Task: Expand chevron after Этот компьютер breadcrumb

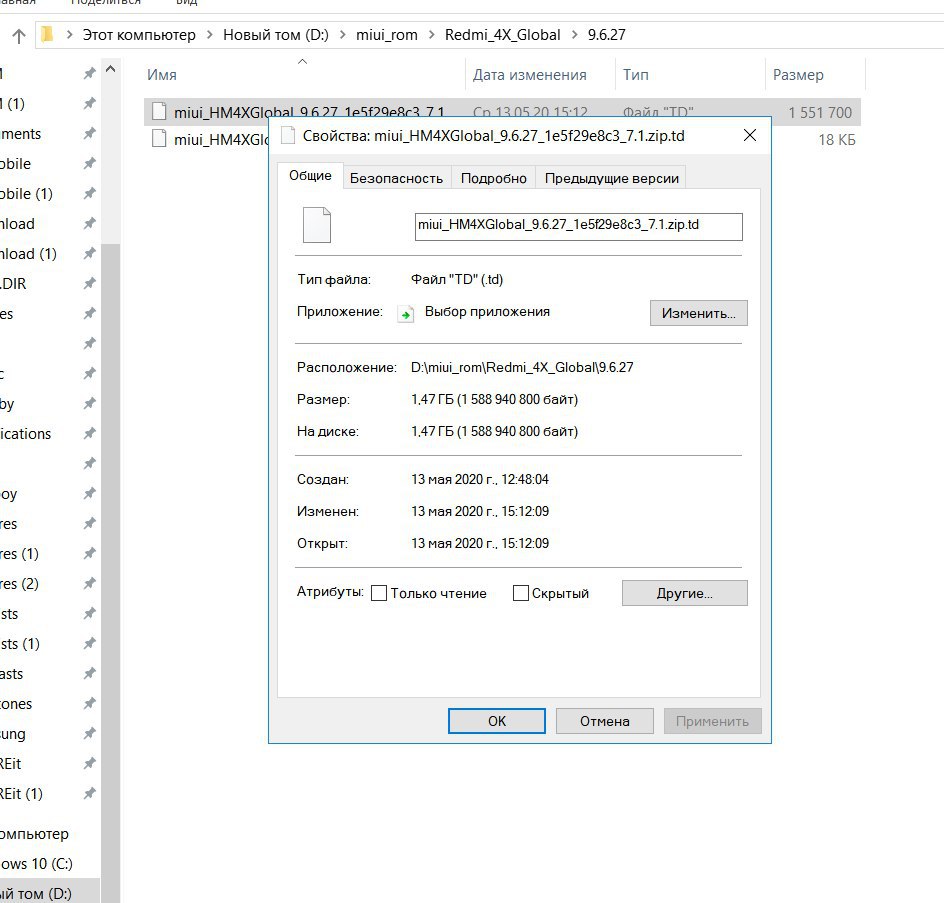Action: (210, 35)
